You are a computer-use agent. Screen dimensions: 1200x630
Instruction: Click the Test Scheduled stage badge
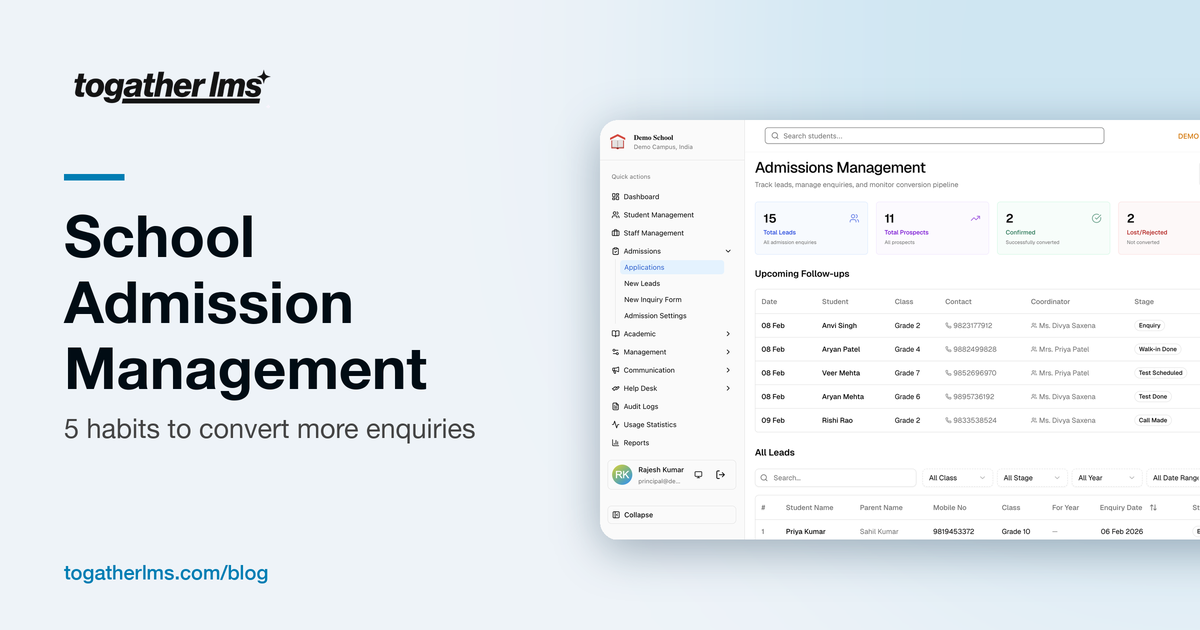point(1160,373)
